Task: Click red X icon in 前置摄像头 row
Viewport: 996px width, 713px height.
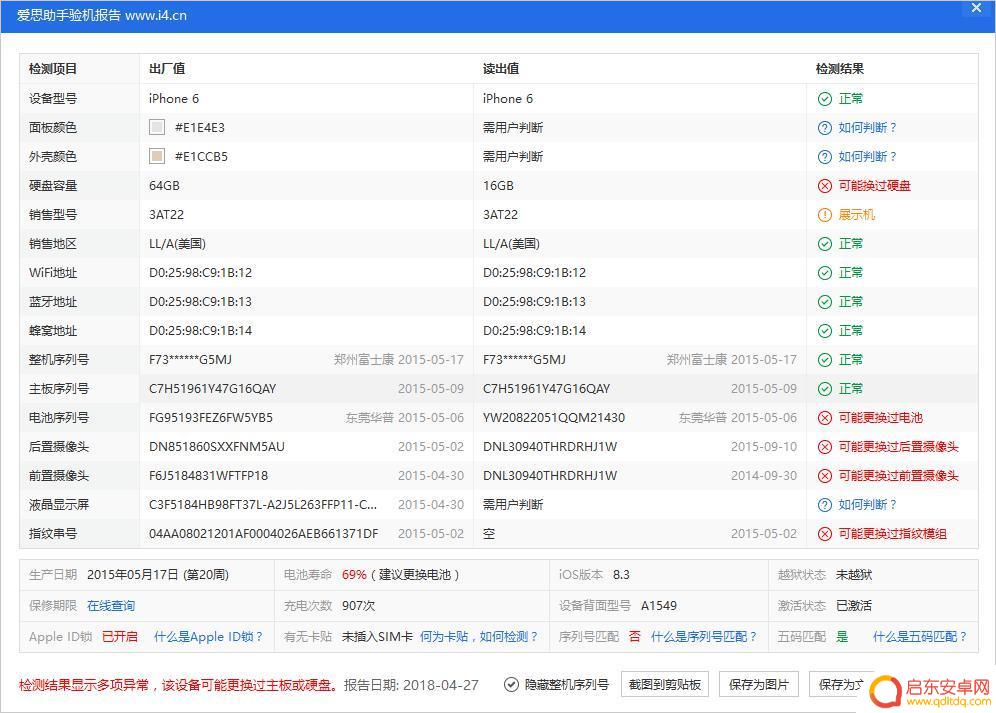Action: pyautogui.click(x=824, y=476)
